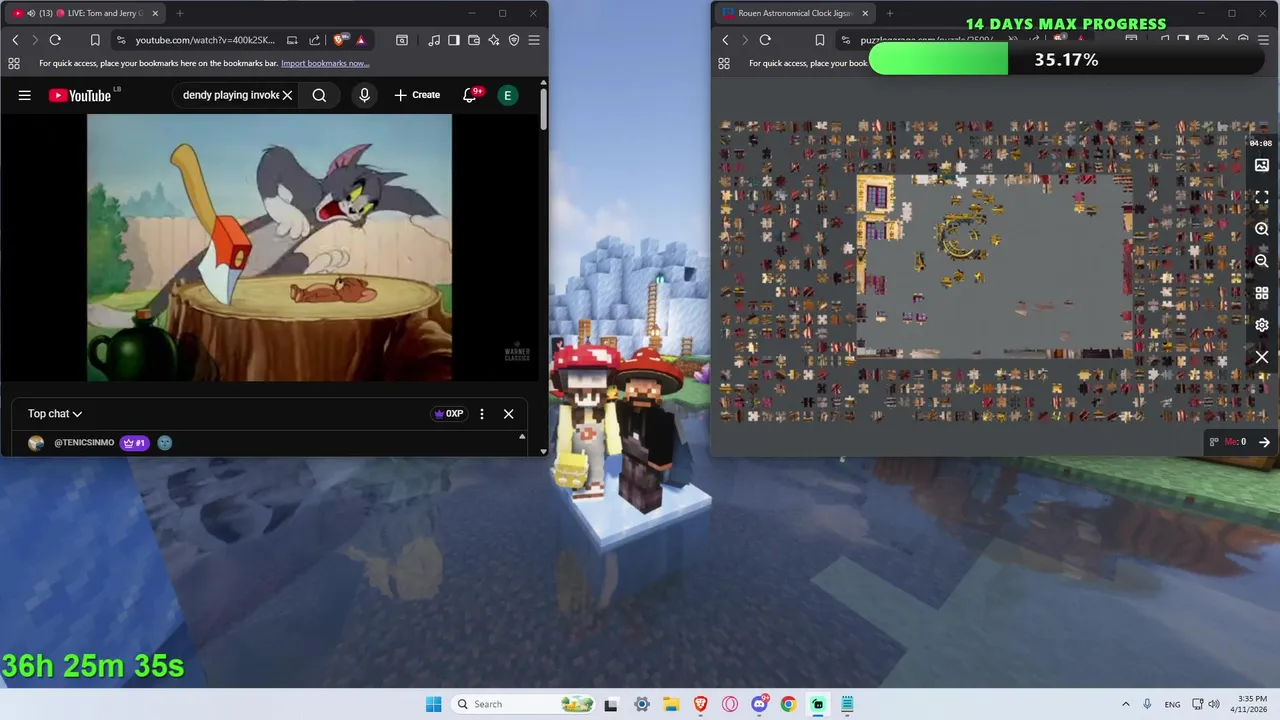Open Google Chrome taskbar icon

point(788,704)
